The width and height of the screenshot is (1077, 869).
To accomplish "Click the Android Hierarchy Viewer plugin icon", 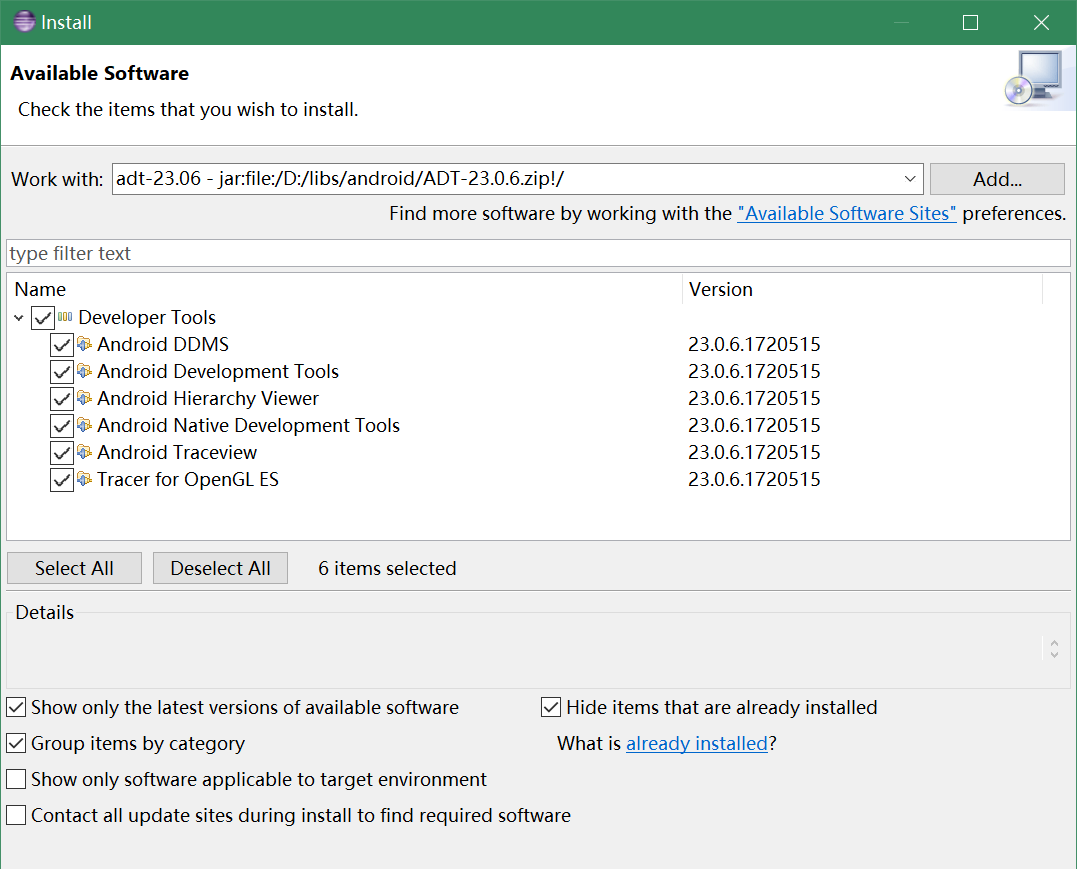I will coord(85,399).
